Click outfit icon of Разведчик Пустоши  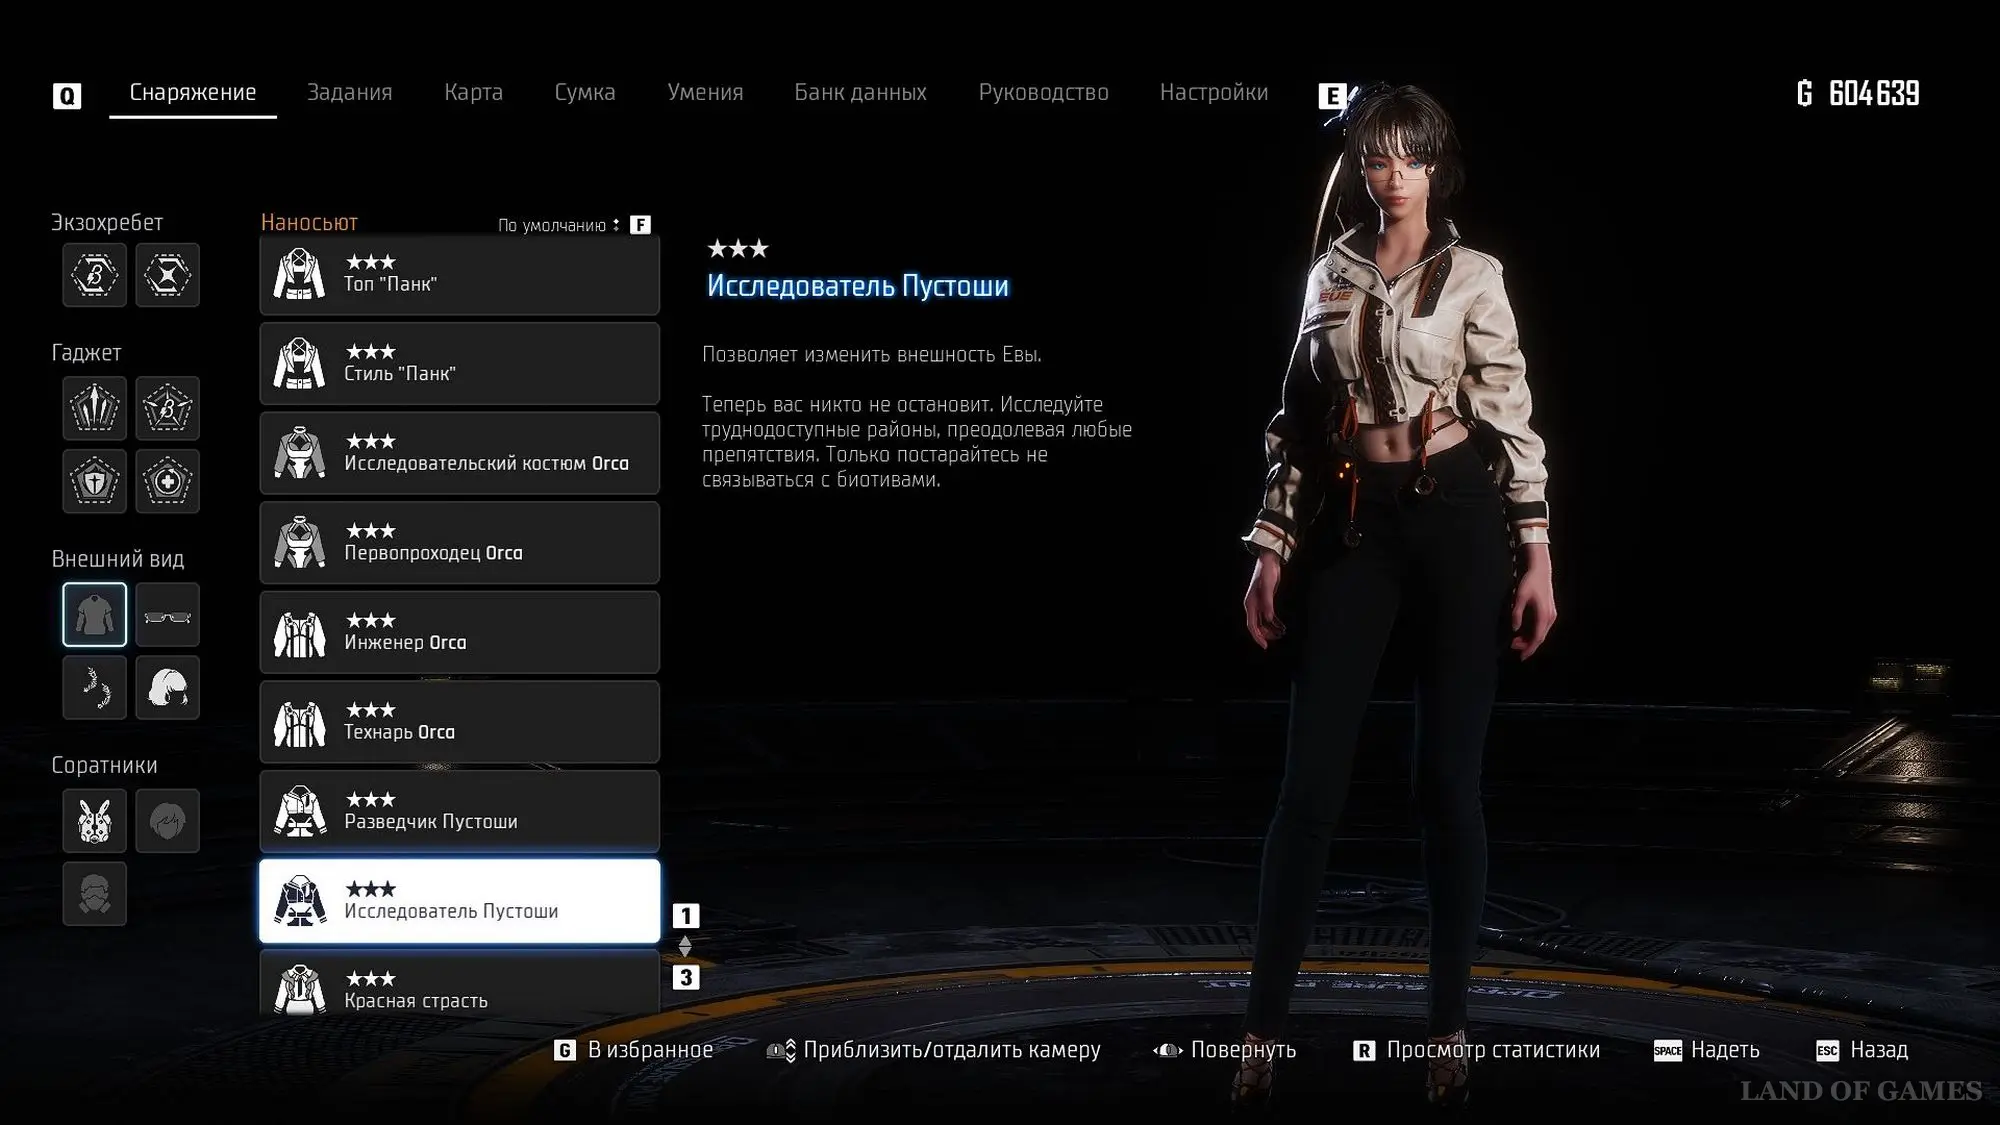pyautogui.click(x=300, y=812)
